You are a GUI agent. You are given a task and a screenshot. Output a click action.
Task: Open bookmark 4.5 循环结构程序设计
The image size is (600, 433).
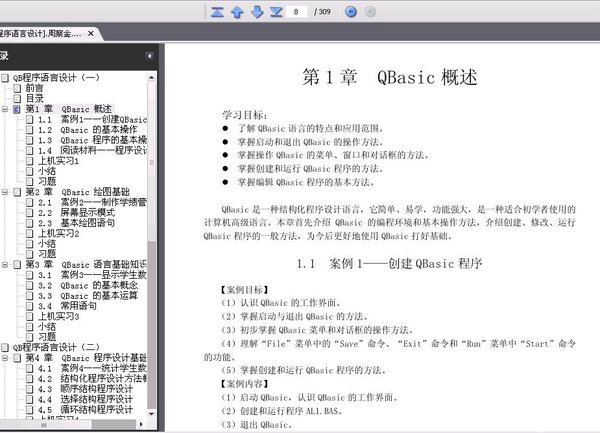pyautogui.click(x=85, y=410)
